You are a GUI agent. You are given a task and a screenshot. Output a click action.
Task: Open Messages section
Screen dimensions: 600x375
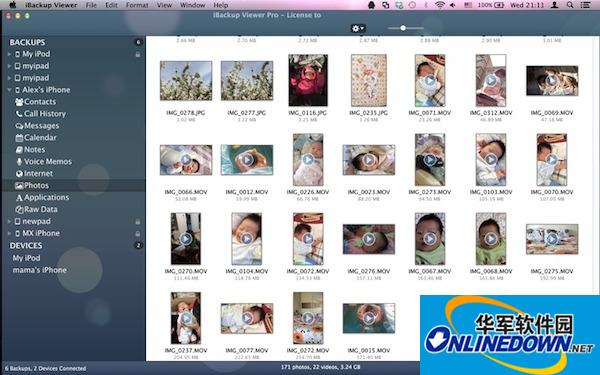tap(37, 126)
